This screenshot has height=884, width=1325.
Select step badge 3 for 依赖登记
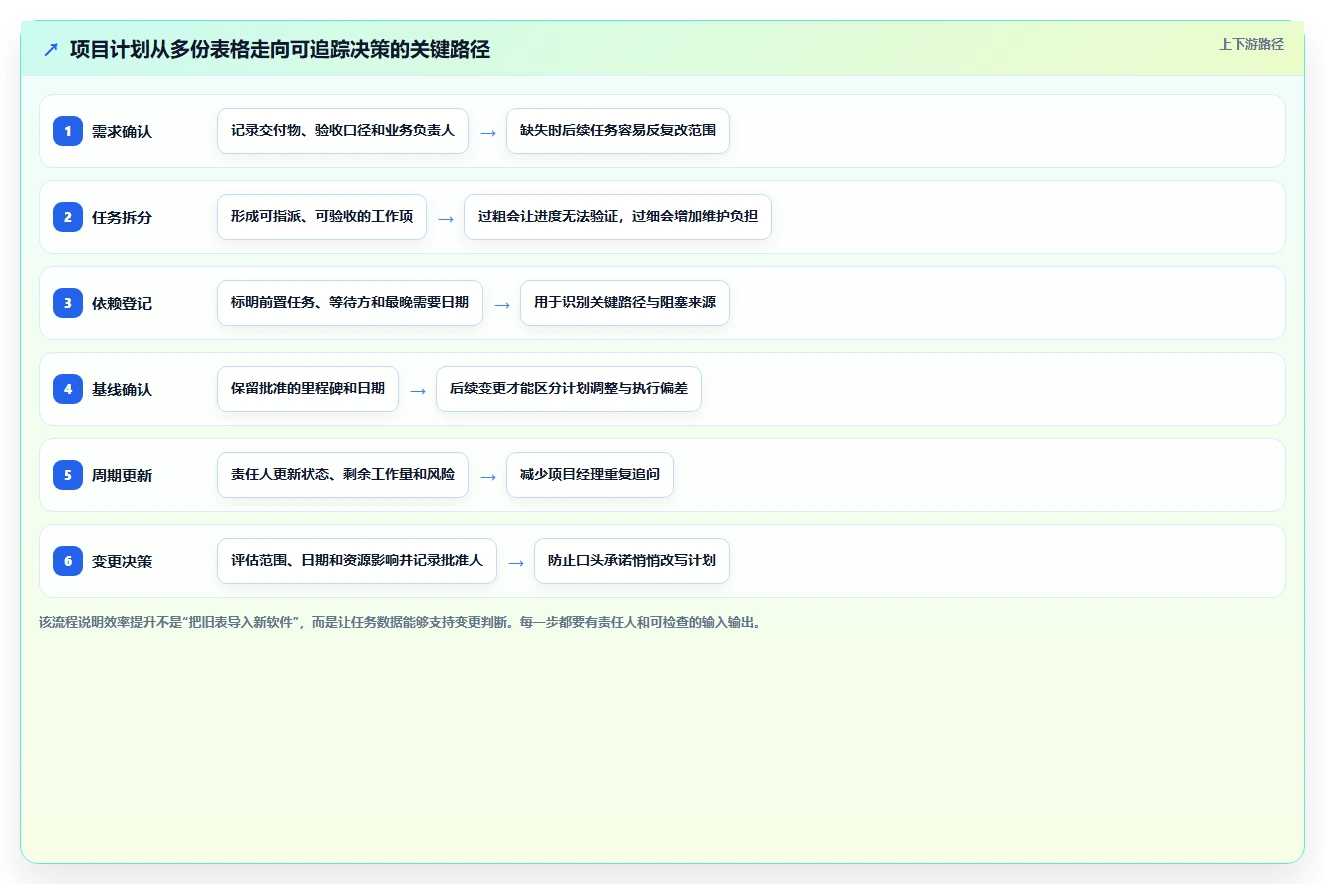68,303
